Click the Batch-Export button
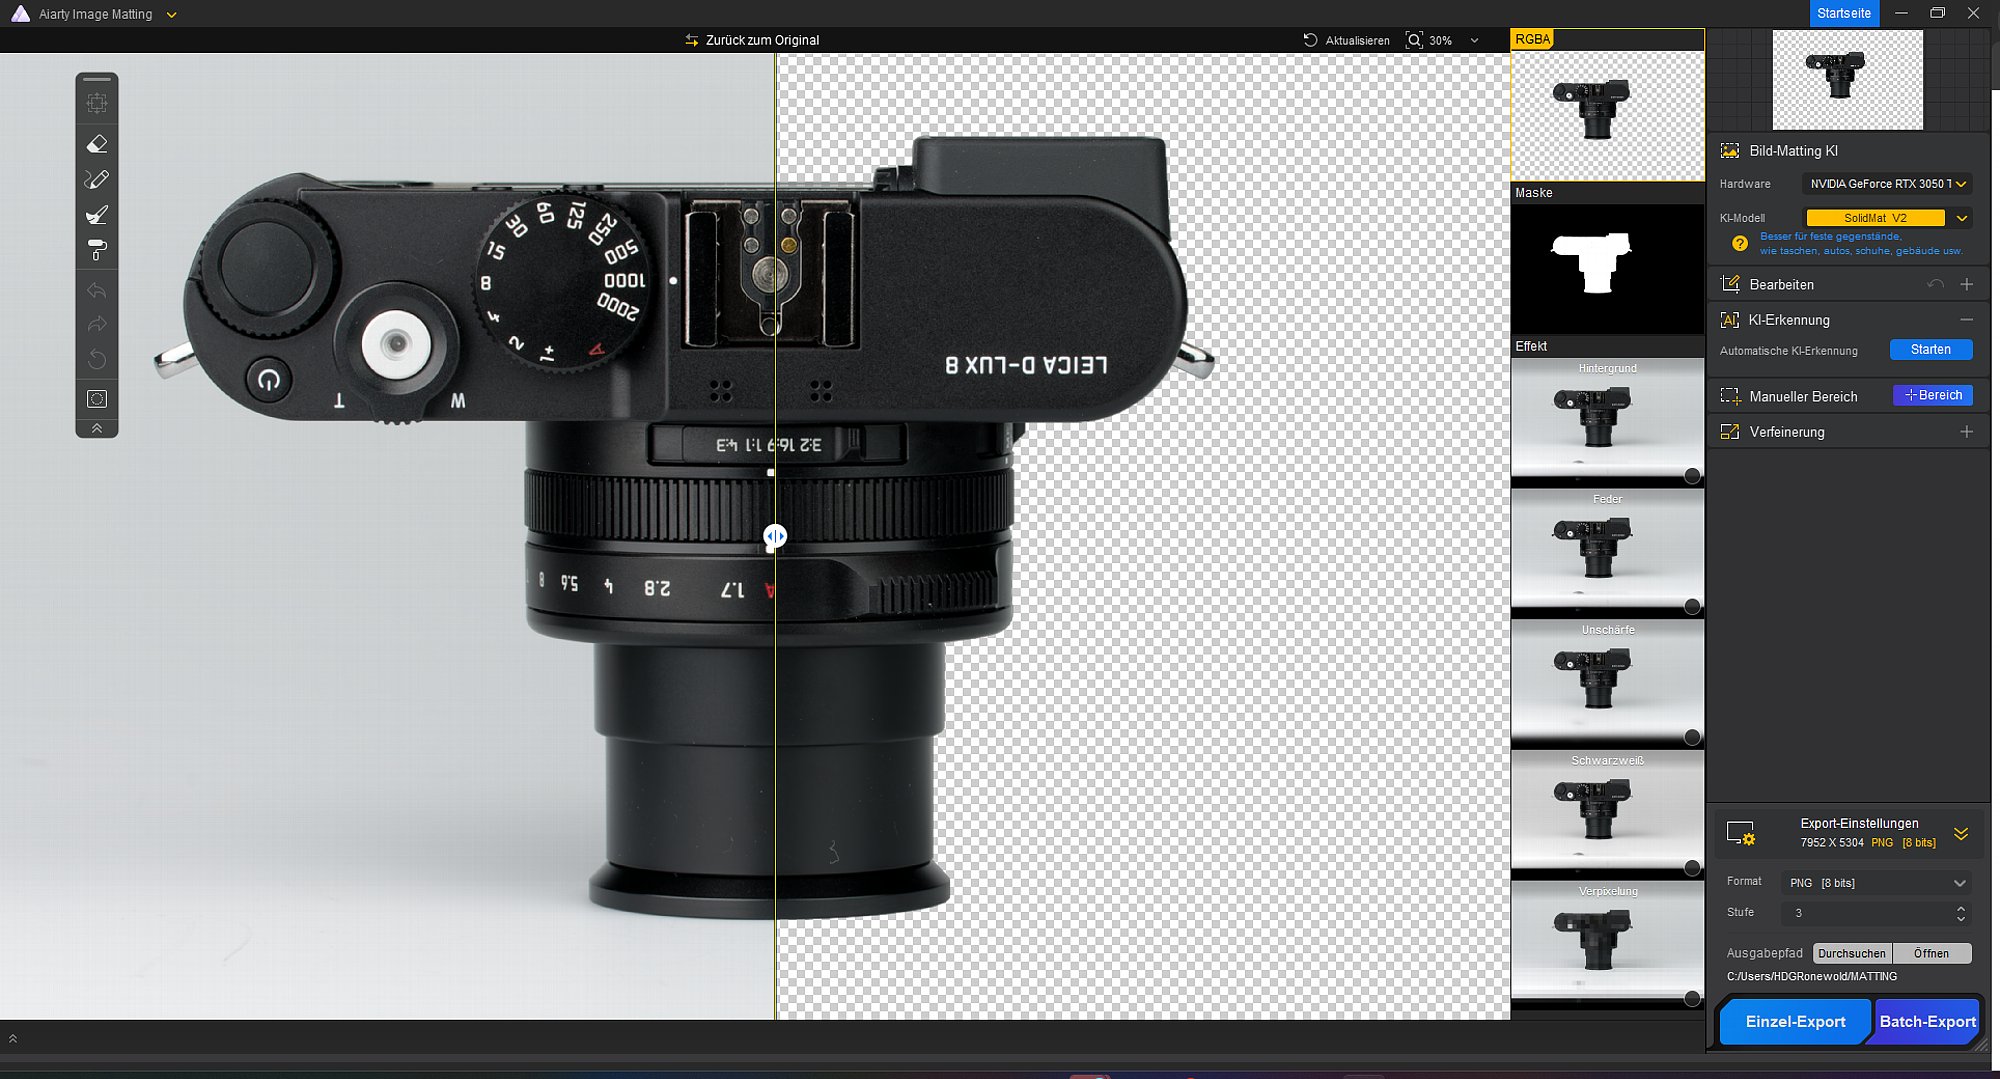Screen dimensions: 2000x1079 [1927, 1021]
